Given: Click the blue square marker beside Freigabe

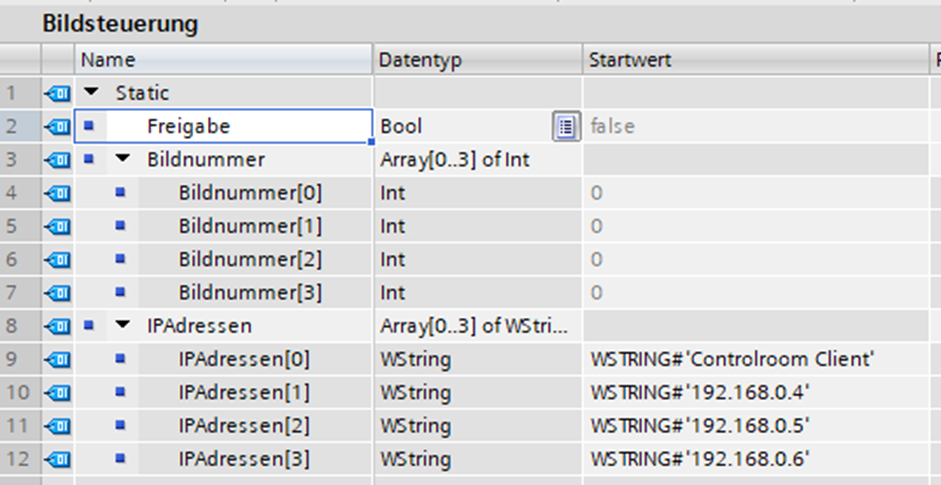Looking at the screenshot, I should 89,126.
